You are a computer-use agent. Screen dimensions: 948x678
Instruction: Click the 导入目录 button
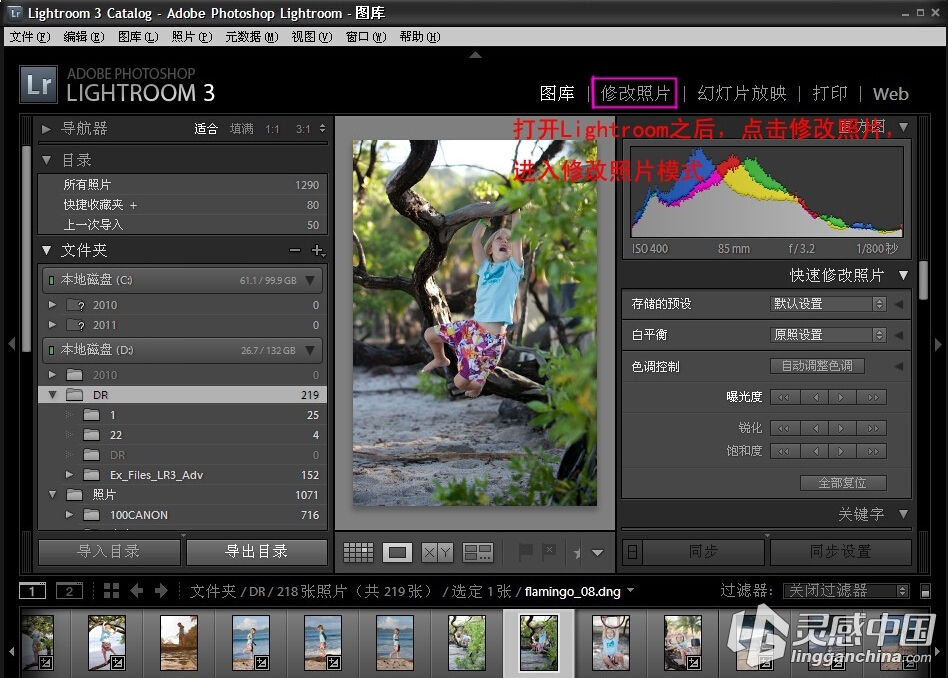tap(109, 552)
